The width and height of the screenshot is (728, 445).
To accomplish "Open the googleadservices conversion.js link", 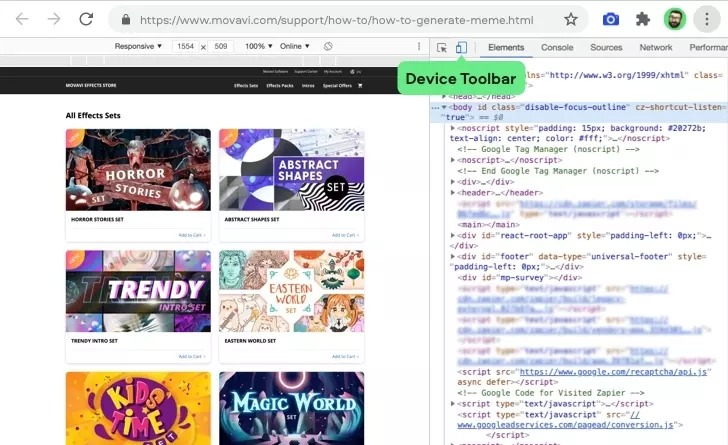I will (x=565, y=425).
